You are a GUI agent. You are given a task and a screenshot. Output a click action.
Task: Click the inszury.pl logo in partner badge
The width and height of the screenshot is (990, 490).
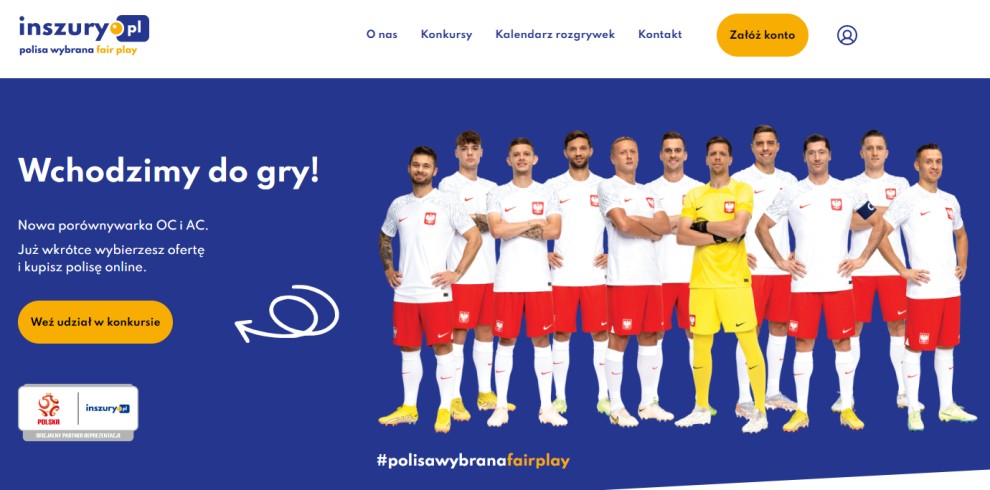pos(107,409)
